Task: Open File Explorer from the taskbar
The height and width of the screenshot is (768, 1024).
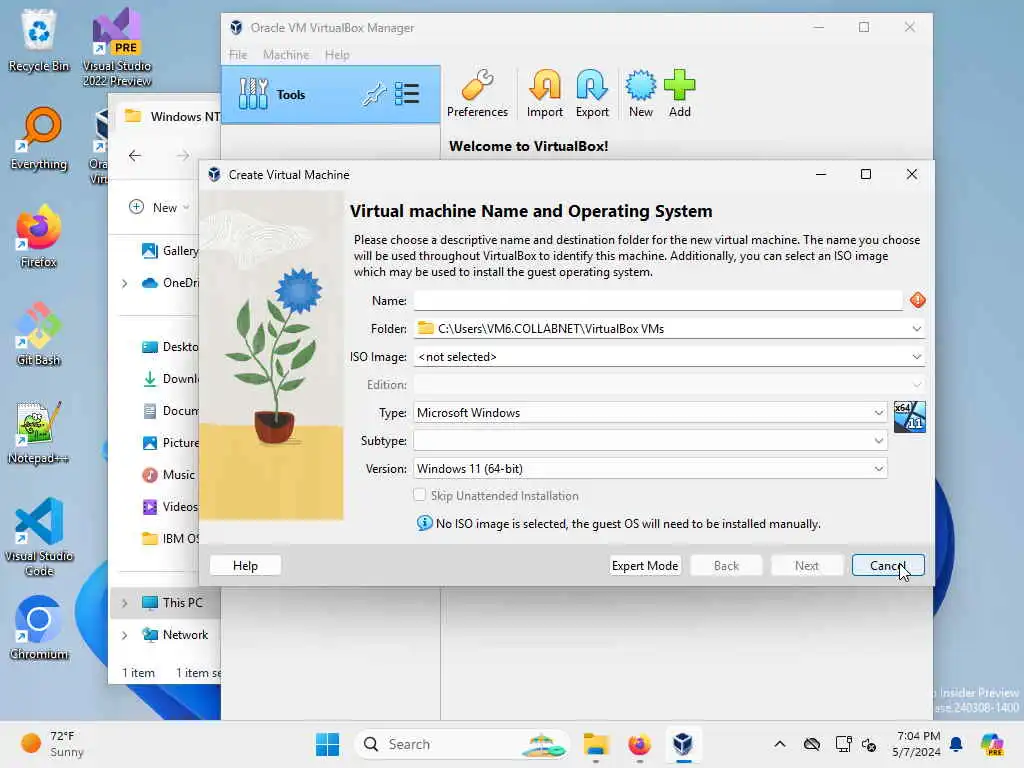Action: (x=596, y=744)
